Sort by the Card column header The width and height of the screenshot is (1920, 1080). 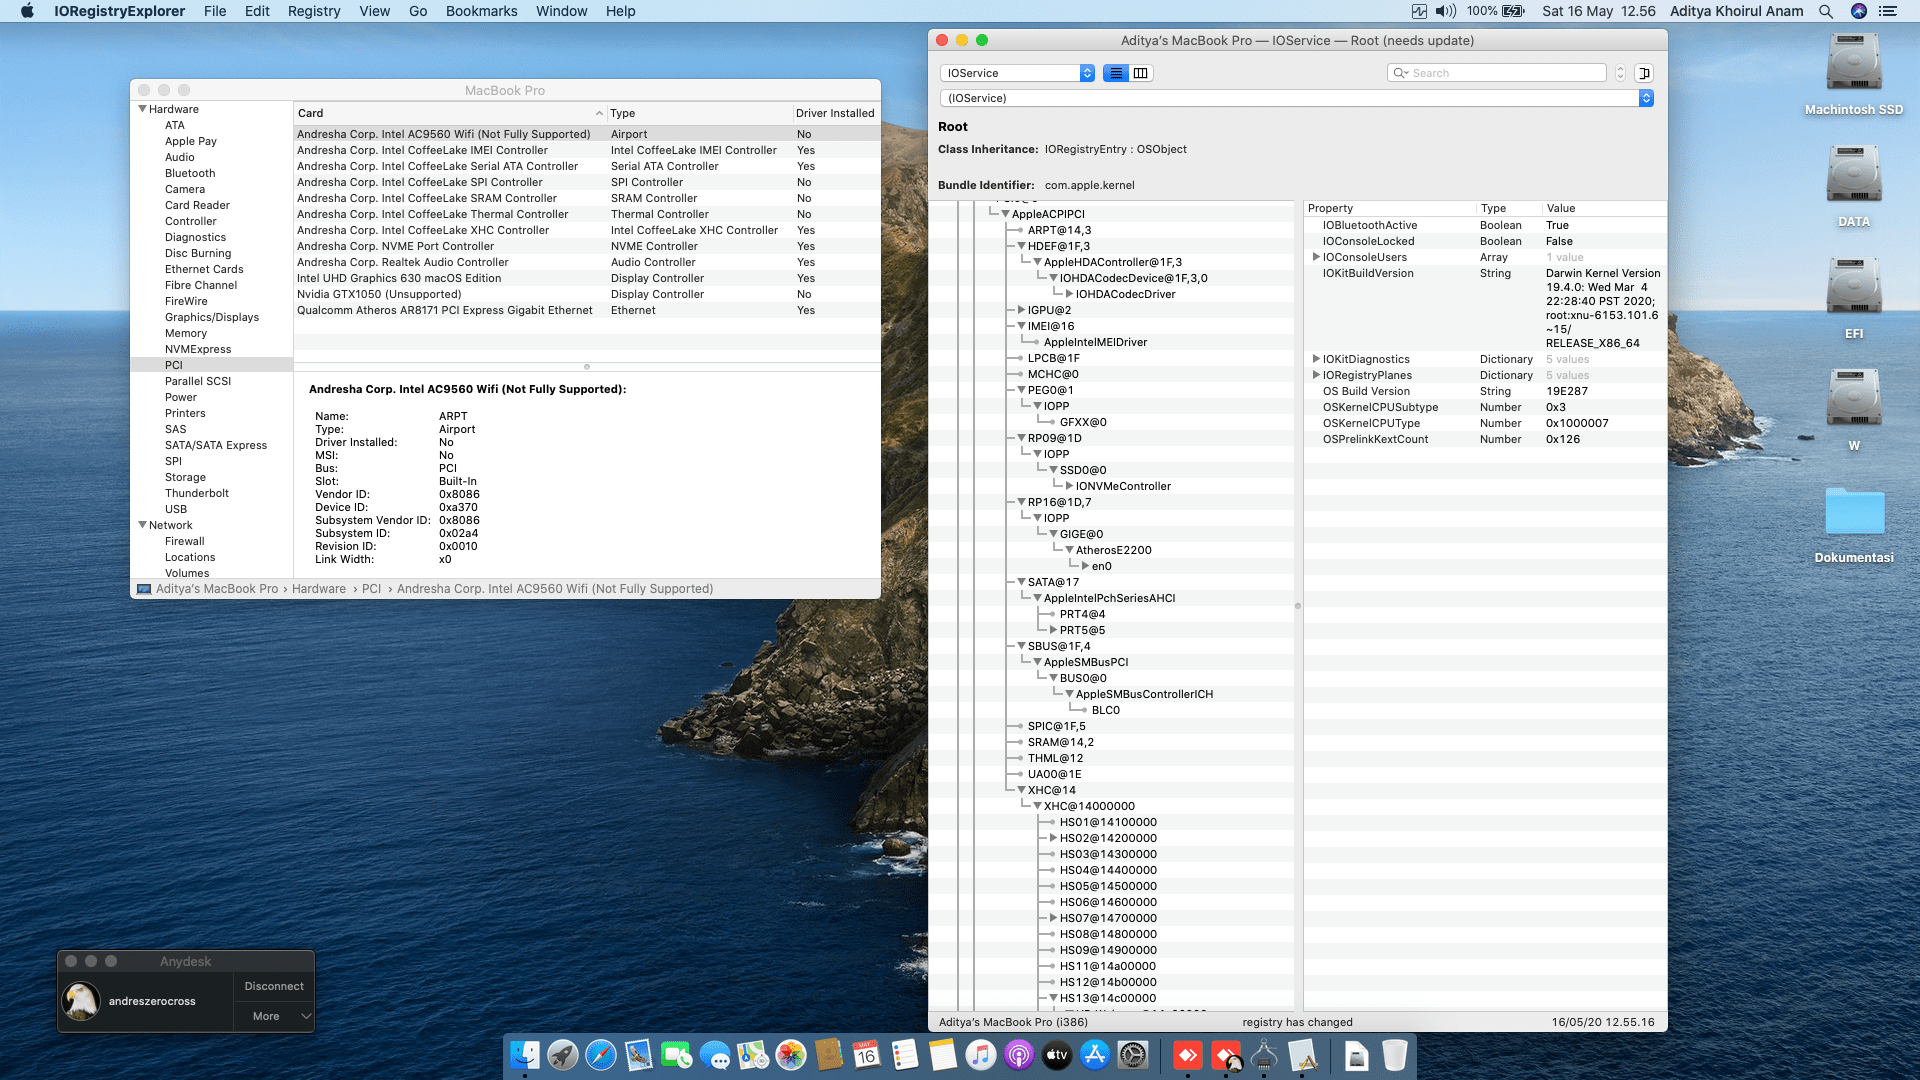click(x=450, y=113)
